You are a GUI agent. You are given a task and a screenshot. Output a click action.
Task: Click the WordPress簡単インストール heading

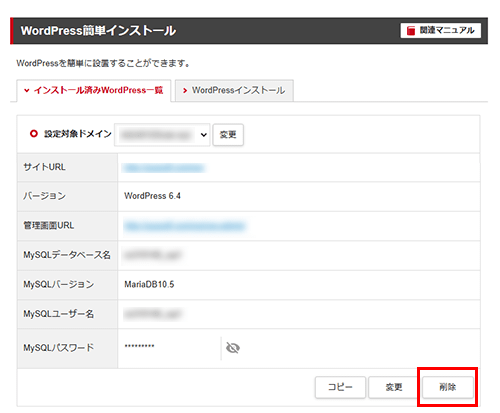pos(98,31)
